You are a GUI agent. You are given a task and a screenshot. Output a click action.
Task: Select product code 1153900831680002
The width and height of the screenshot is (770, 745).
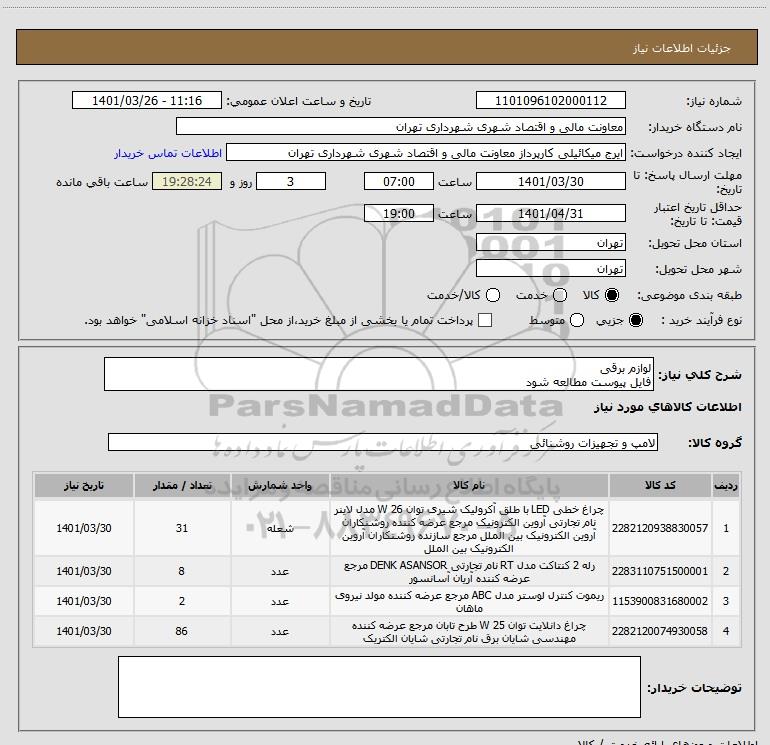(x=660, y=601)
